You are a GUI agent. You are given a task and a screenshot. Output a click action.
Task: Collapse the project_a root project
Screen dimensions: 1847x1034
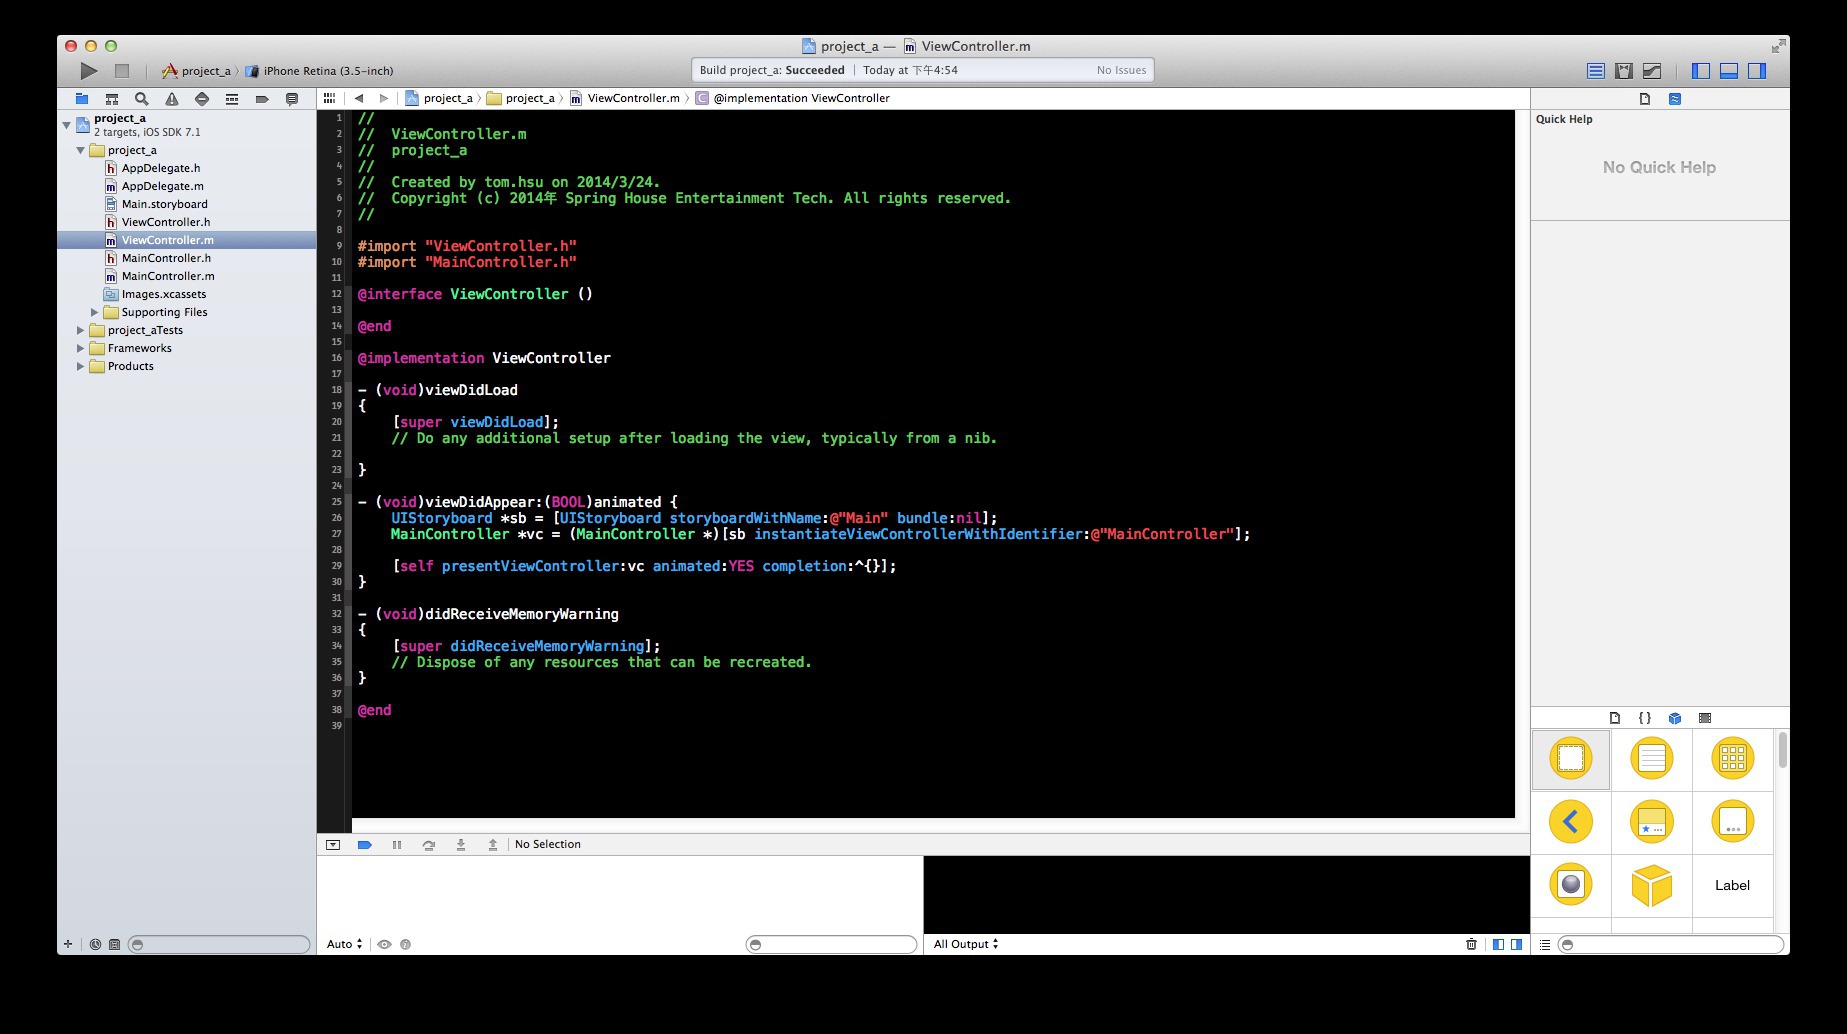(67, 125)
